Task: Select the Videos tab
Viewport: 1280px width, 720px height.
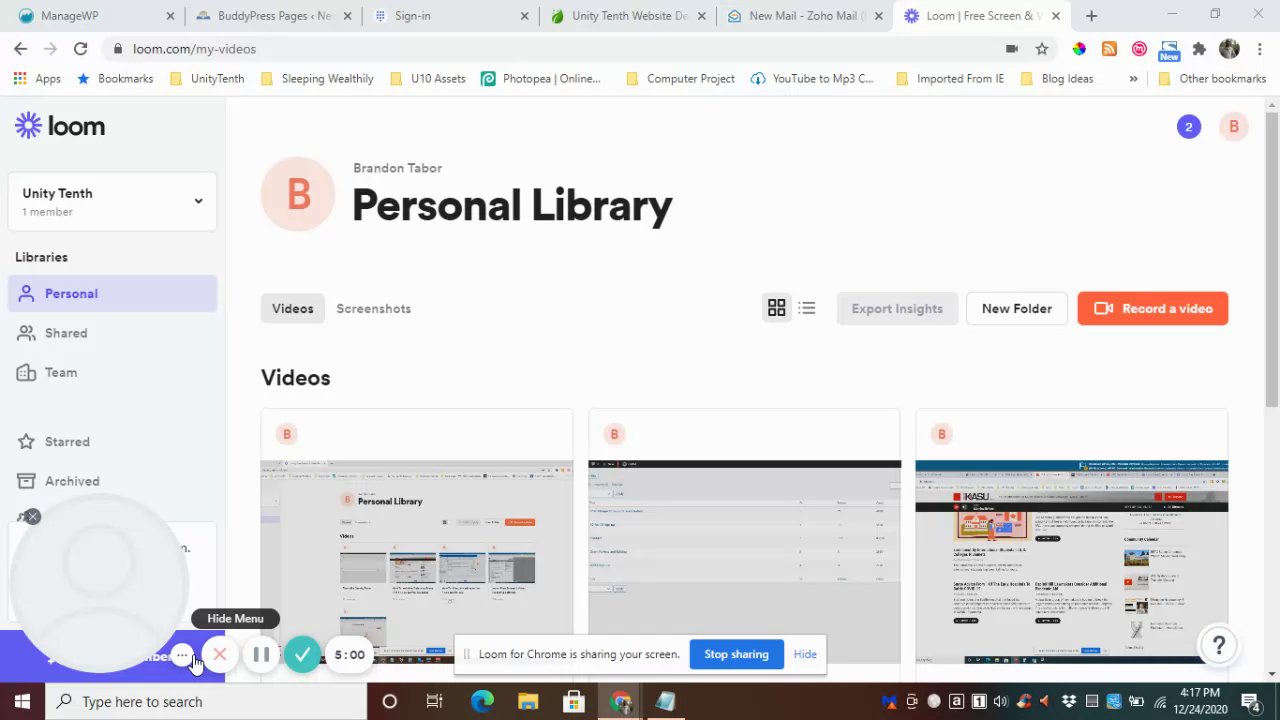Action: [292, 309]
